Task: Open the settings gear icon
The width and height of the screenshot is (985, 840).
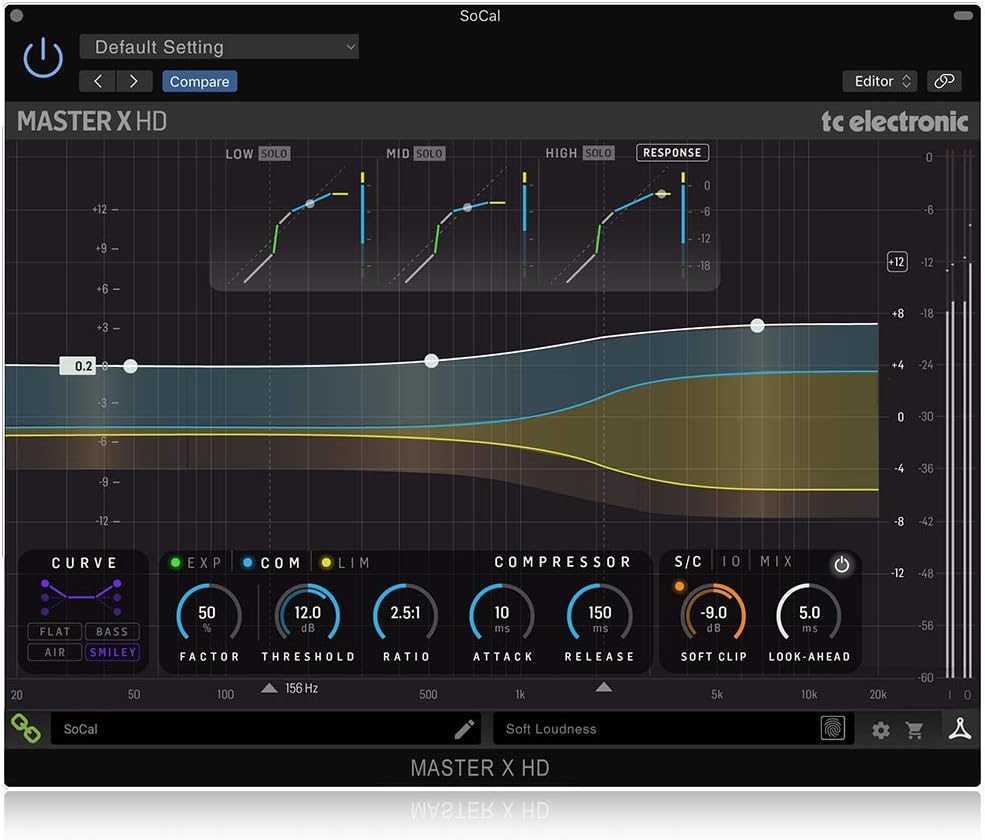Action: pyautogui.click(x=880, y=730)
